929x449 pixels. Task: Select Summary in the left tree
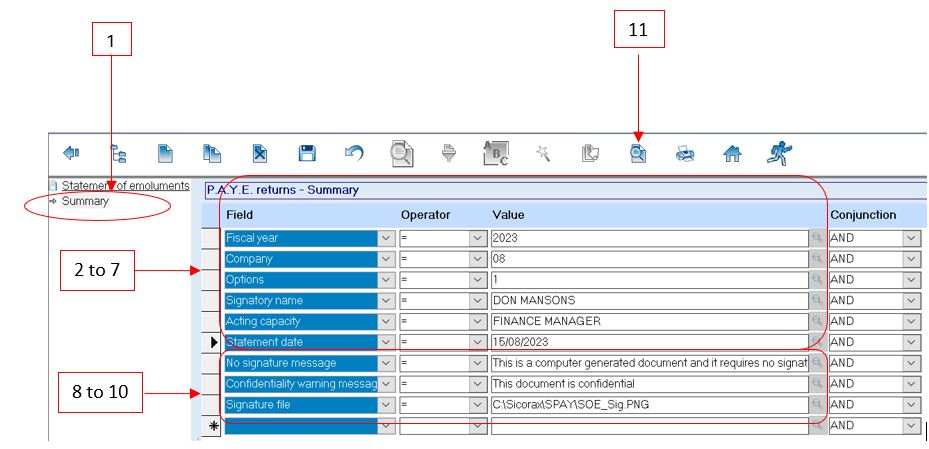[85, 201]
